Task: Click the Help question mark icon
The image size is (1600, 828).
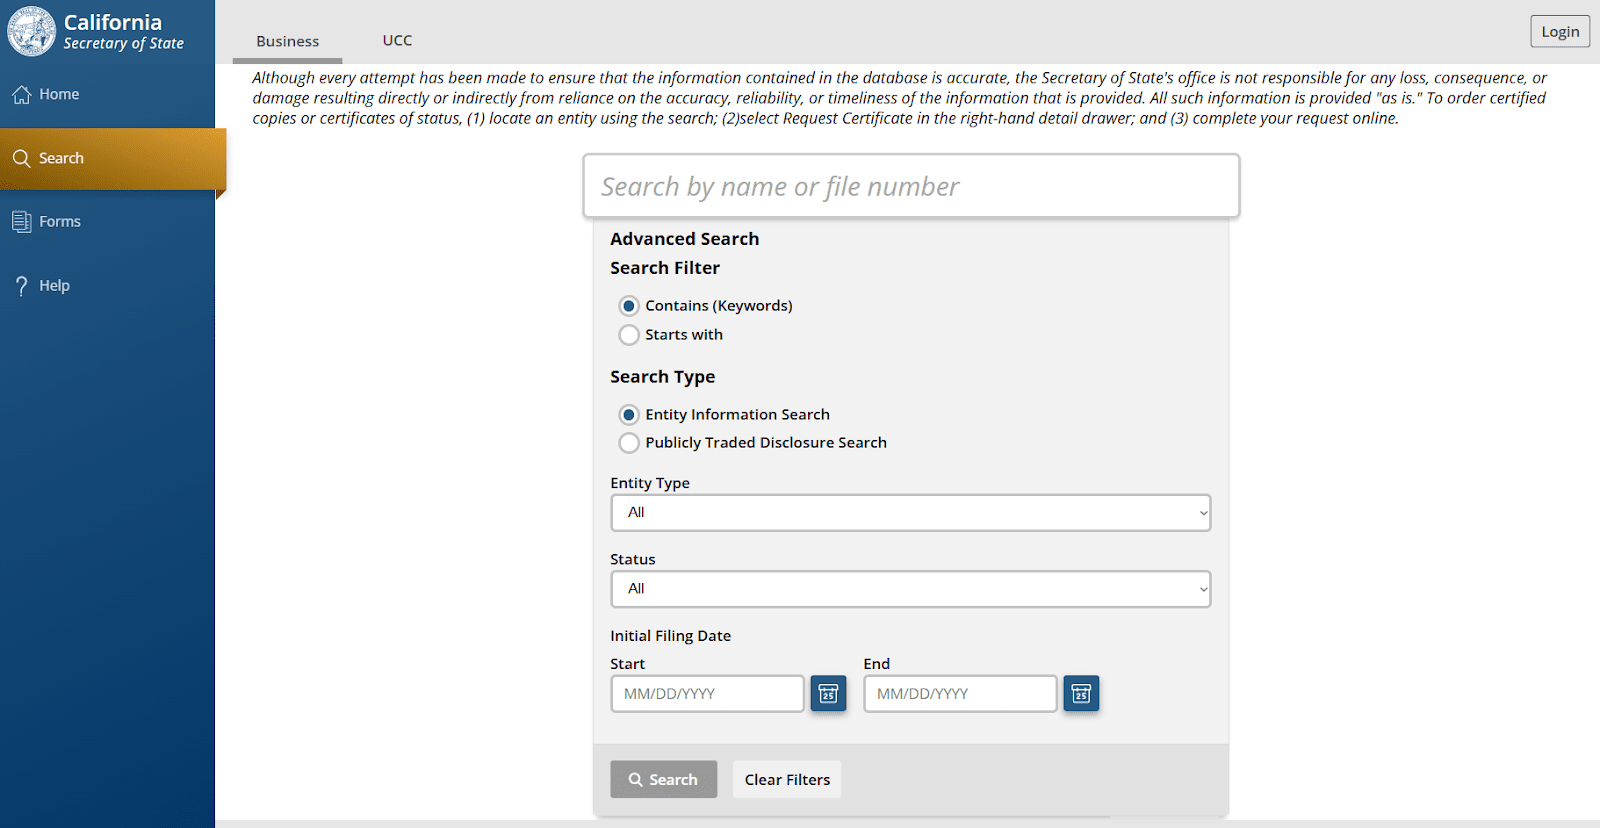Action: point(21,286)
